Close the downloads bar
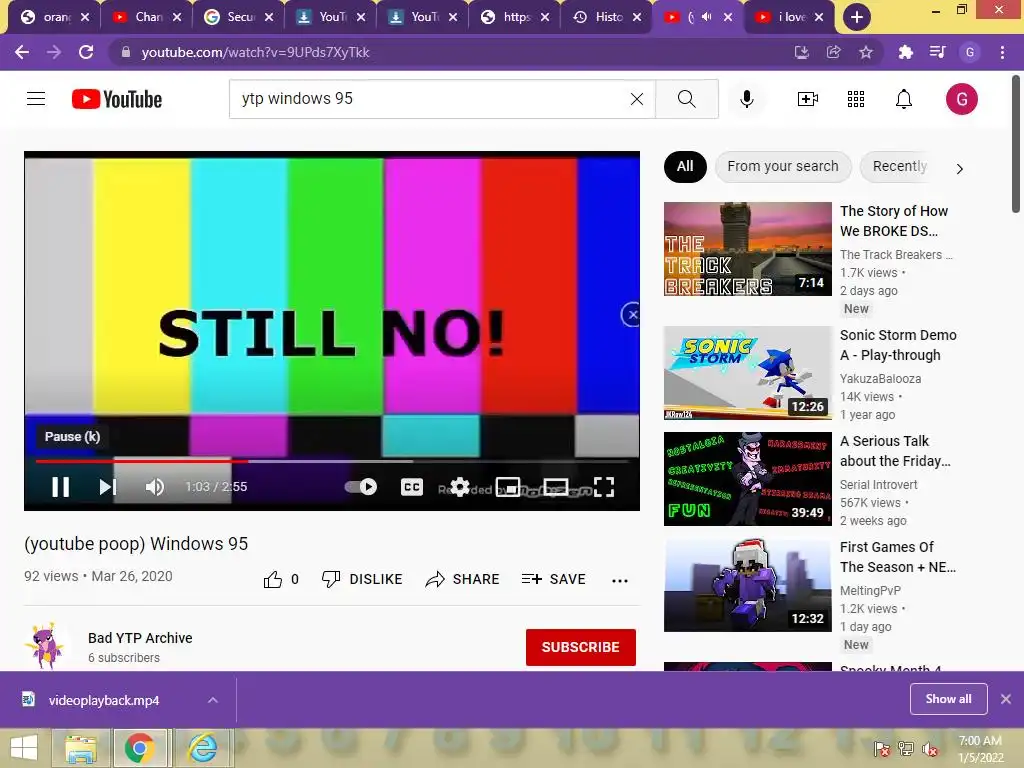1024x768 pixels. 1006,699
